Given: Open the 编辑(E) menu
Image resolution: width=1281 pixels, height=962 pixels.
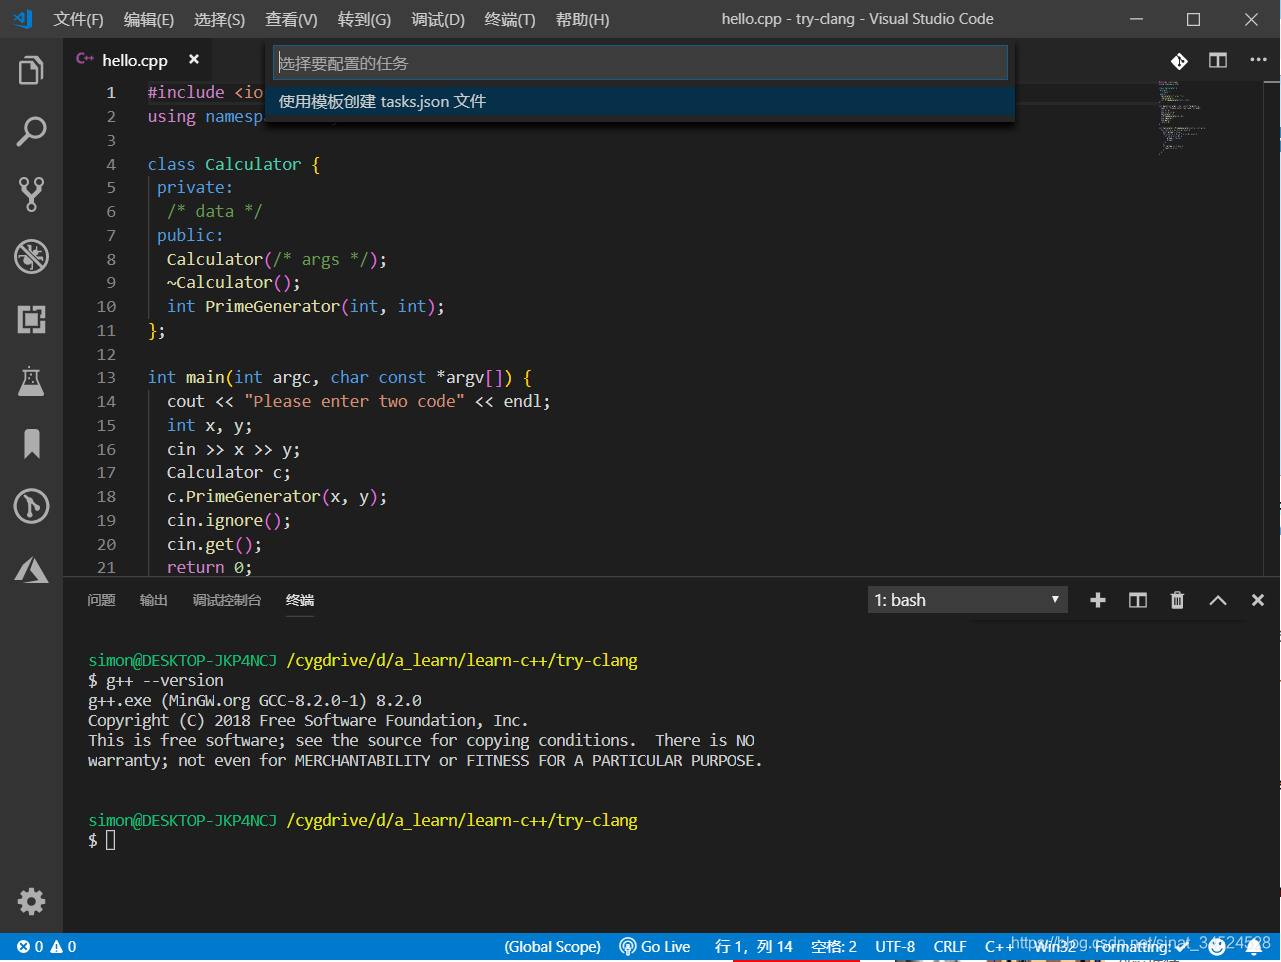Looking at the screenshot, I should pos(148,19).
